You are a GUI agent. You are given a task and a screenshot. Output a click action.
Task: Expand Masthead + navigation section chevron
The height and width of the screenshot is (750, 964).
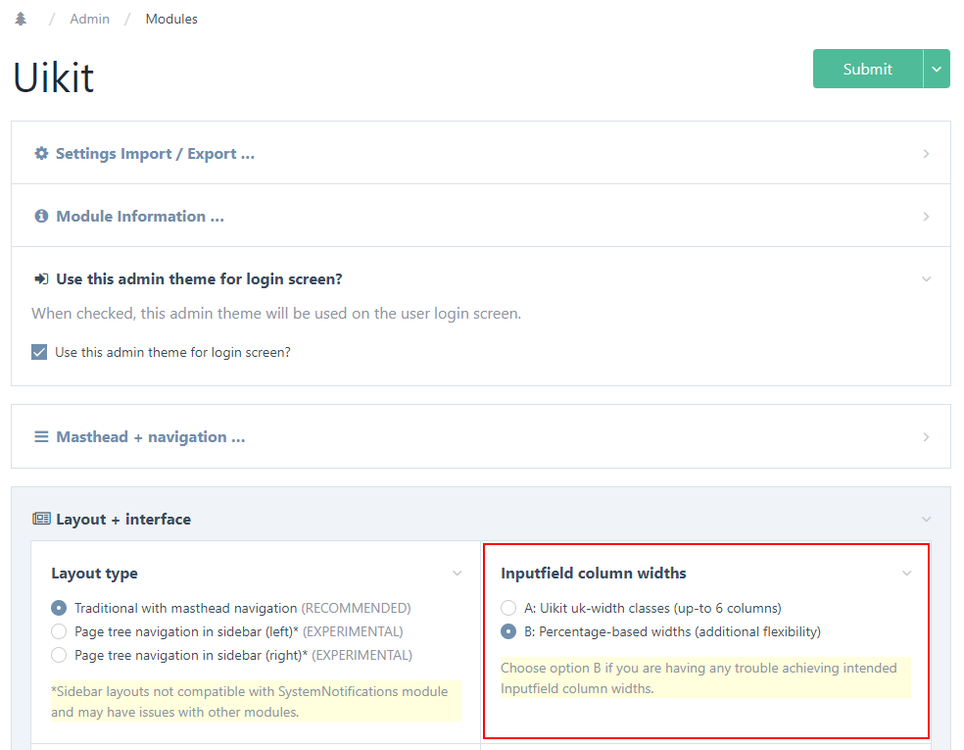pyautogui.click(x=926, y=437)
